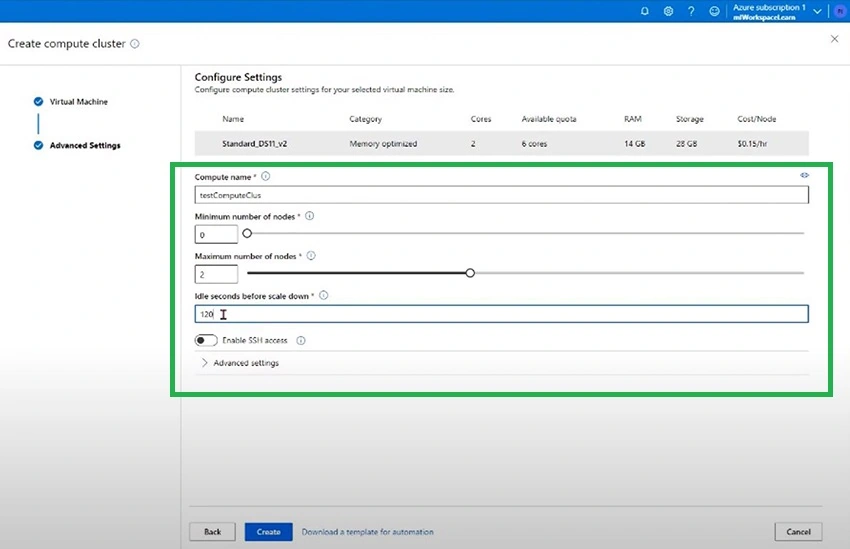Open Download a template for automation link
The height and width of the screenshot is (549, 850).
point(368,532)
